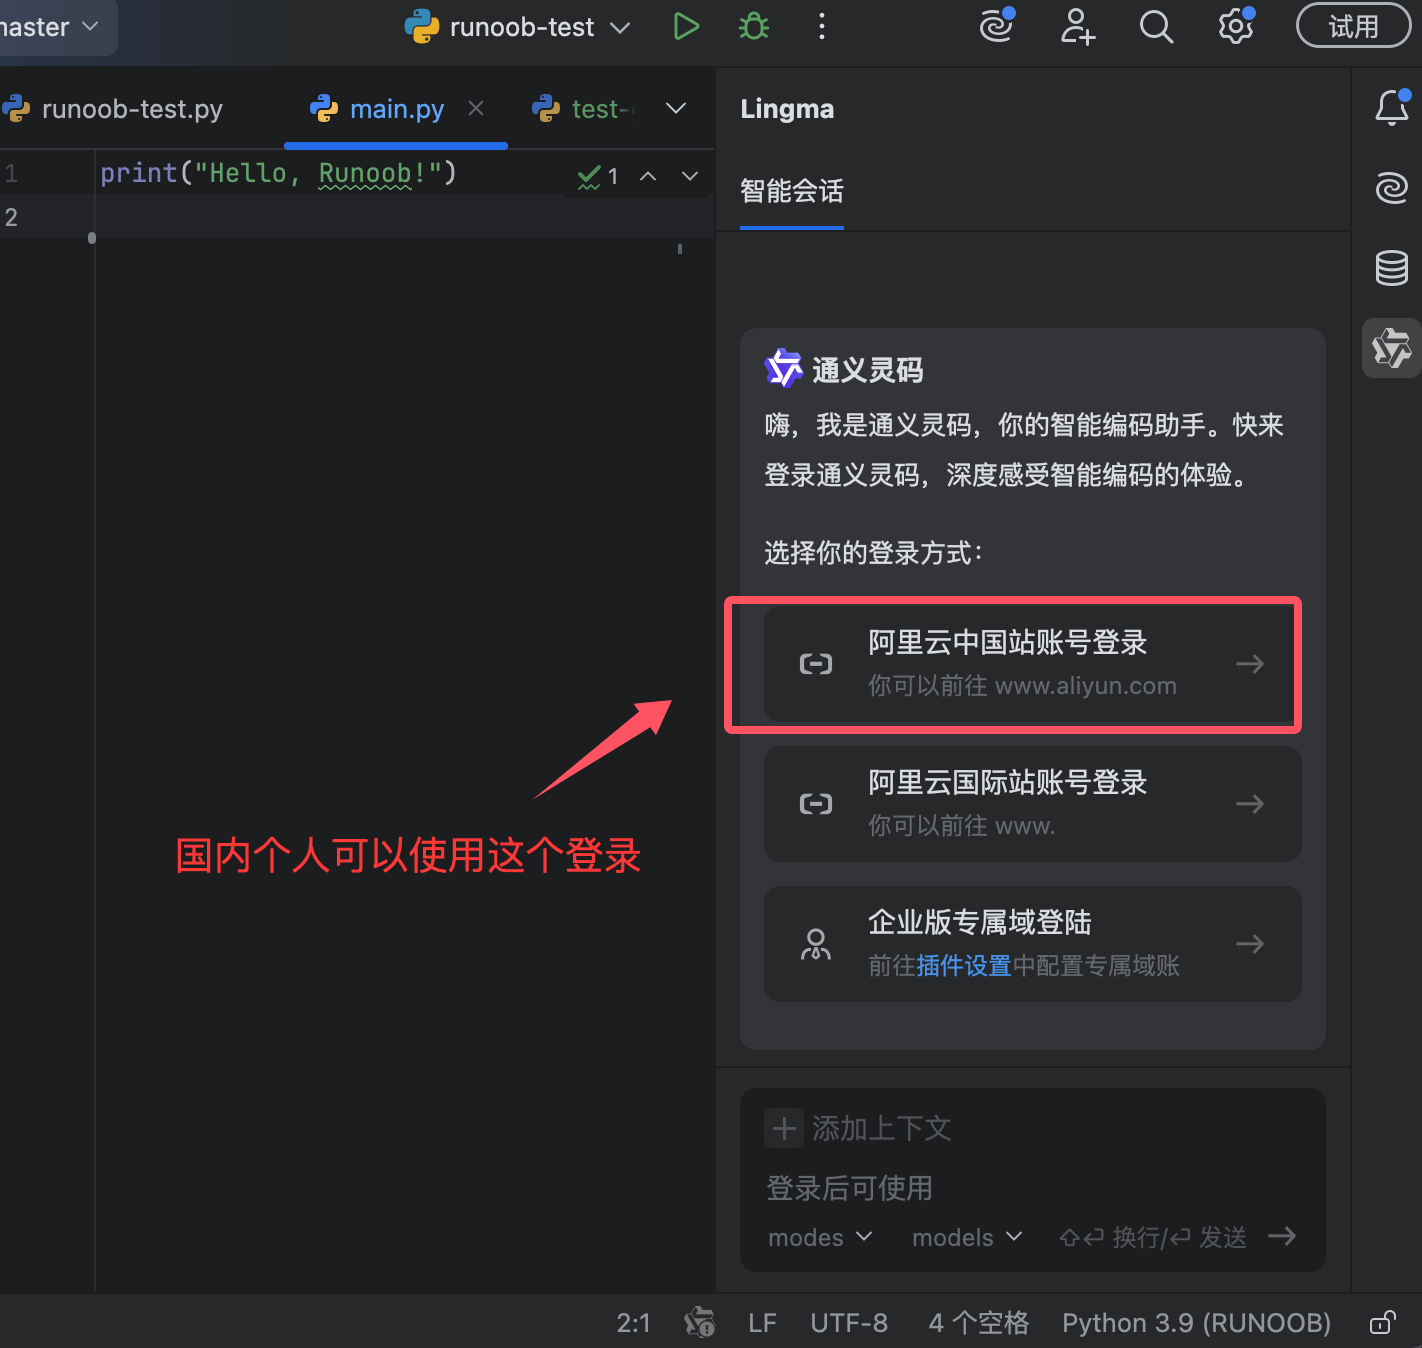This screenshot has width=1422, height=1348.
Task: Click the 通义灵码 logo icon
Action: coord(783,368)
